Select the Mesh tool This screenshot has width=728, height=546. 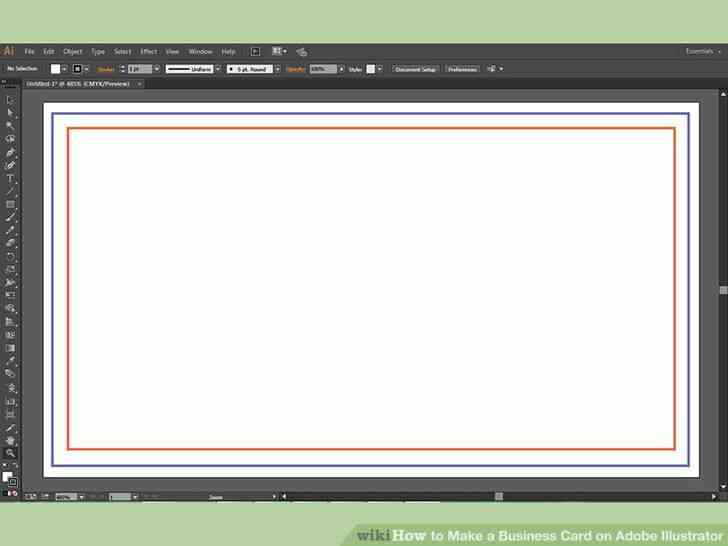pyautogui.click(x=10, y=335)
